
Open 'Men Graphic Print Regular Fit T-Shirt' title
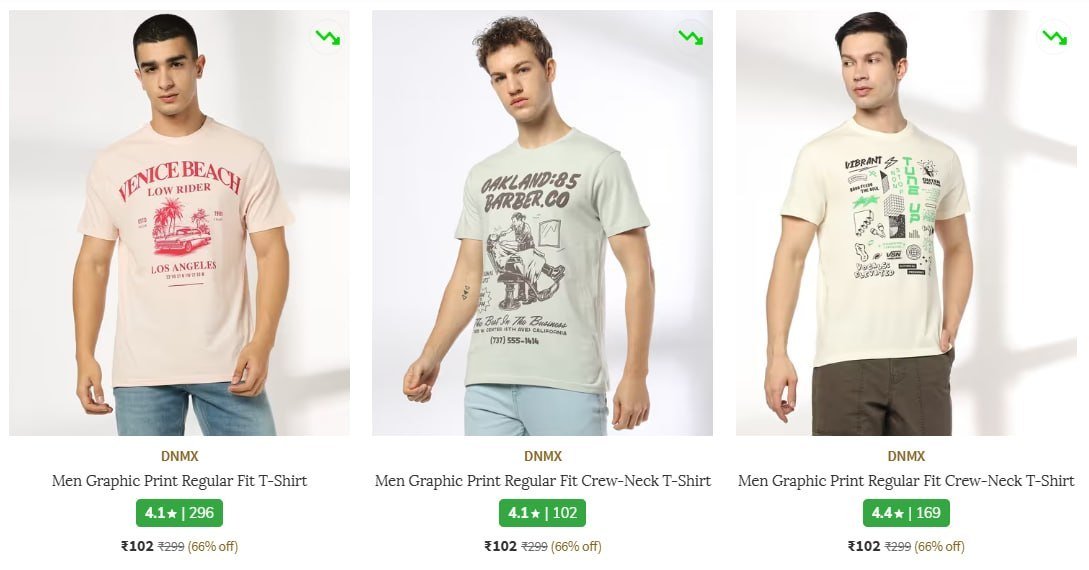click(x=179, y=481)
